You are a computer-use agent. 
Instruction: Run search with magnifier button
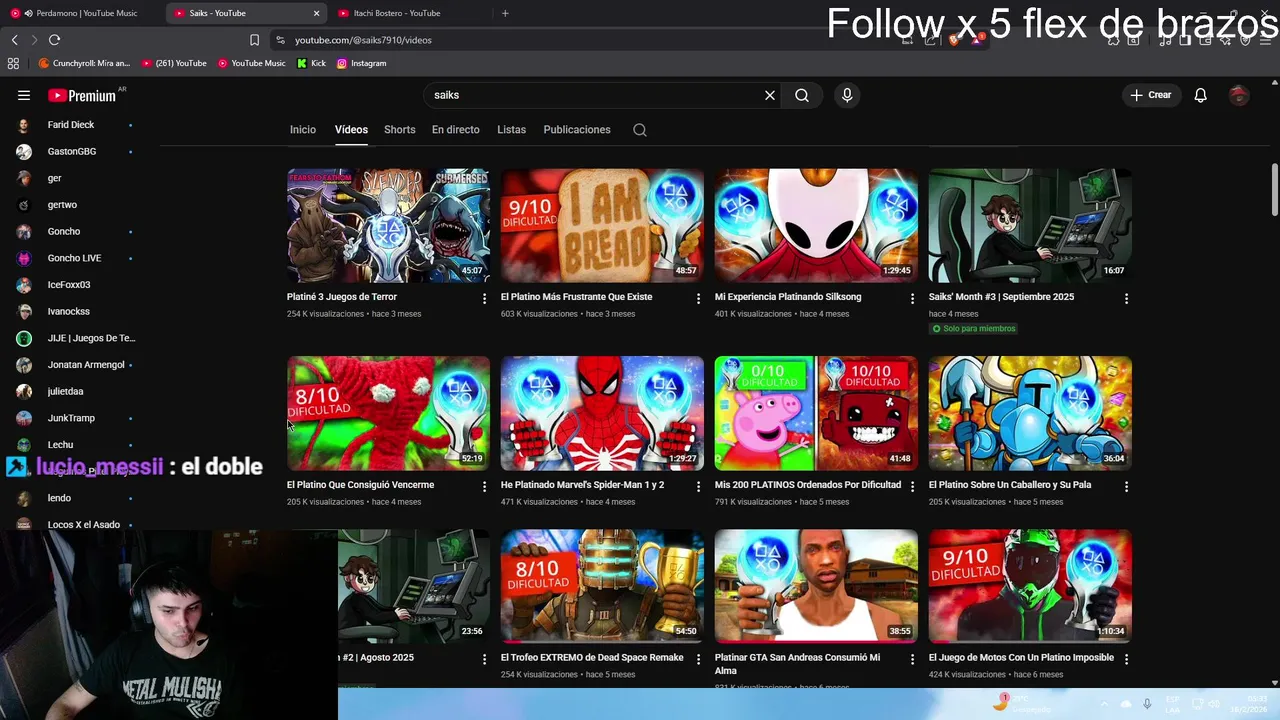[802, 95]
